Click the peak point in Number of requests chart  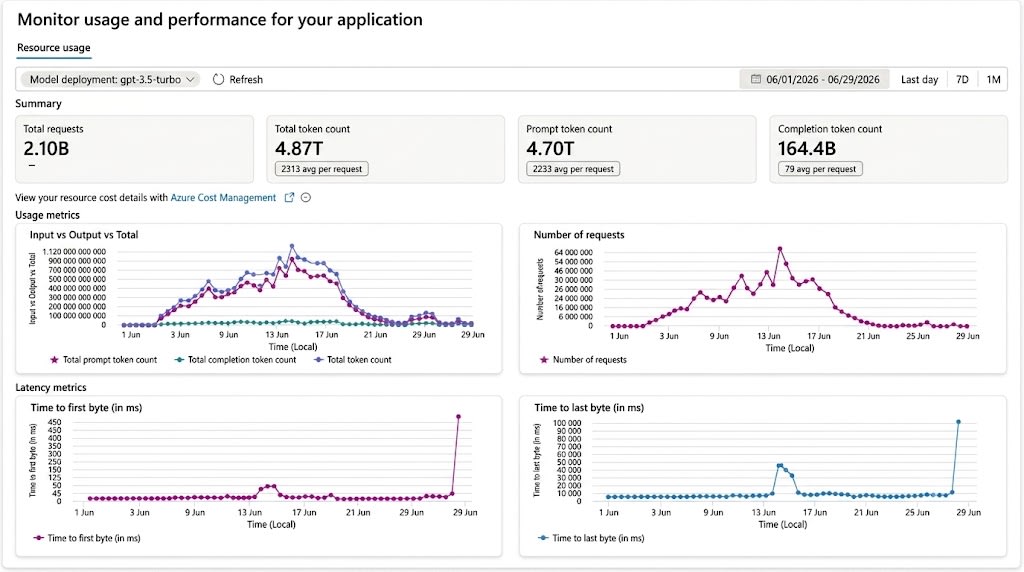coord(780,249)
